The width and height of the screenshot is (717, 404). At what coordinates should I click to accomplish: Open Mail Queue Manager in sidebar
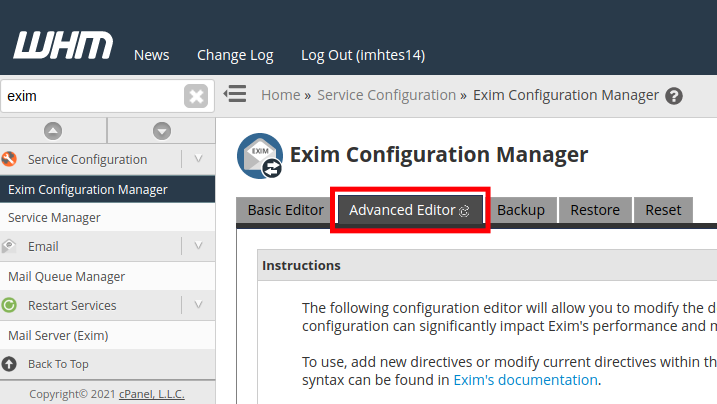click(x=66, y=276)
